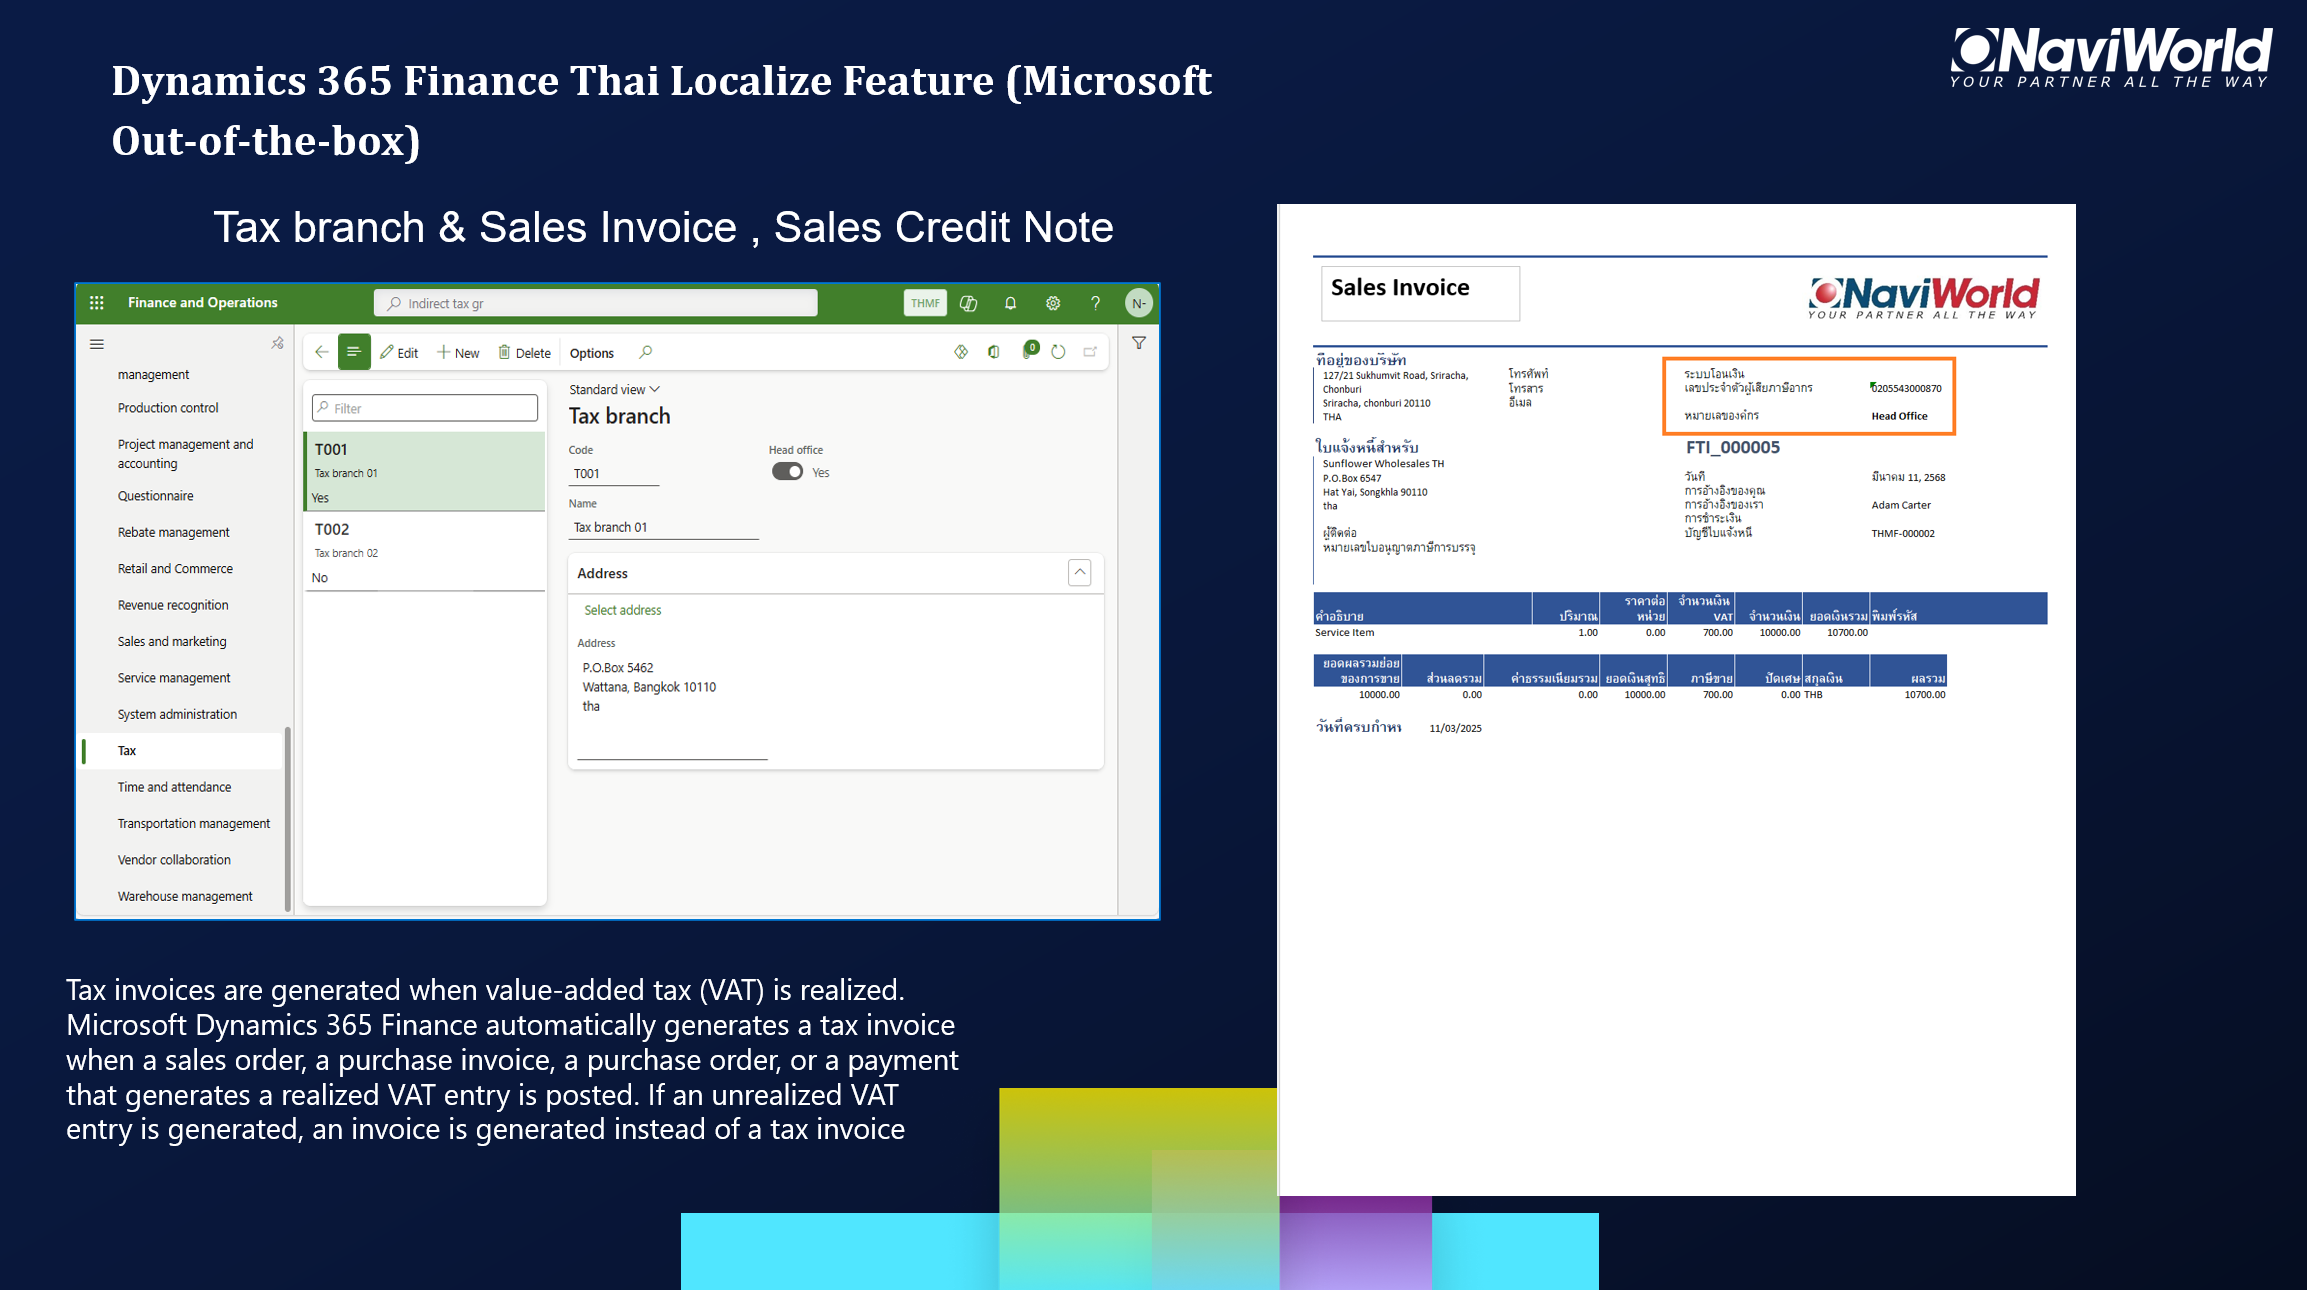Open the Options tab
The image size is (2307, 1290).
coord(592,353)
